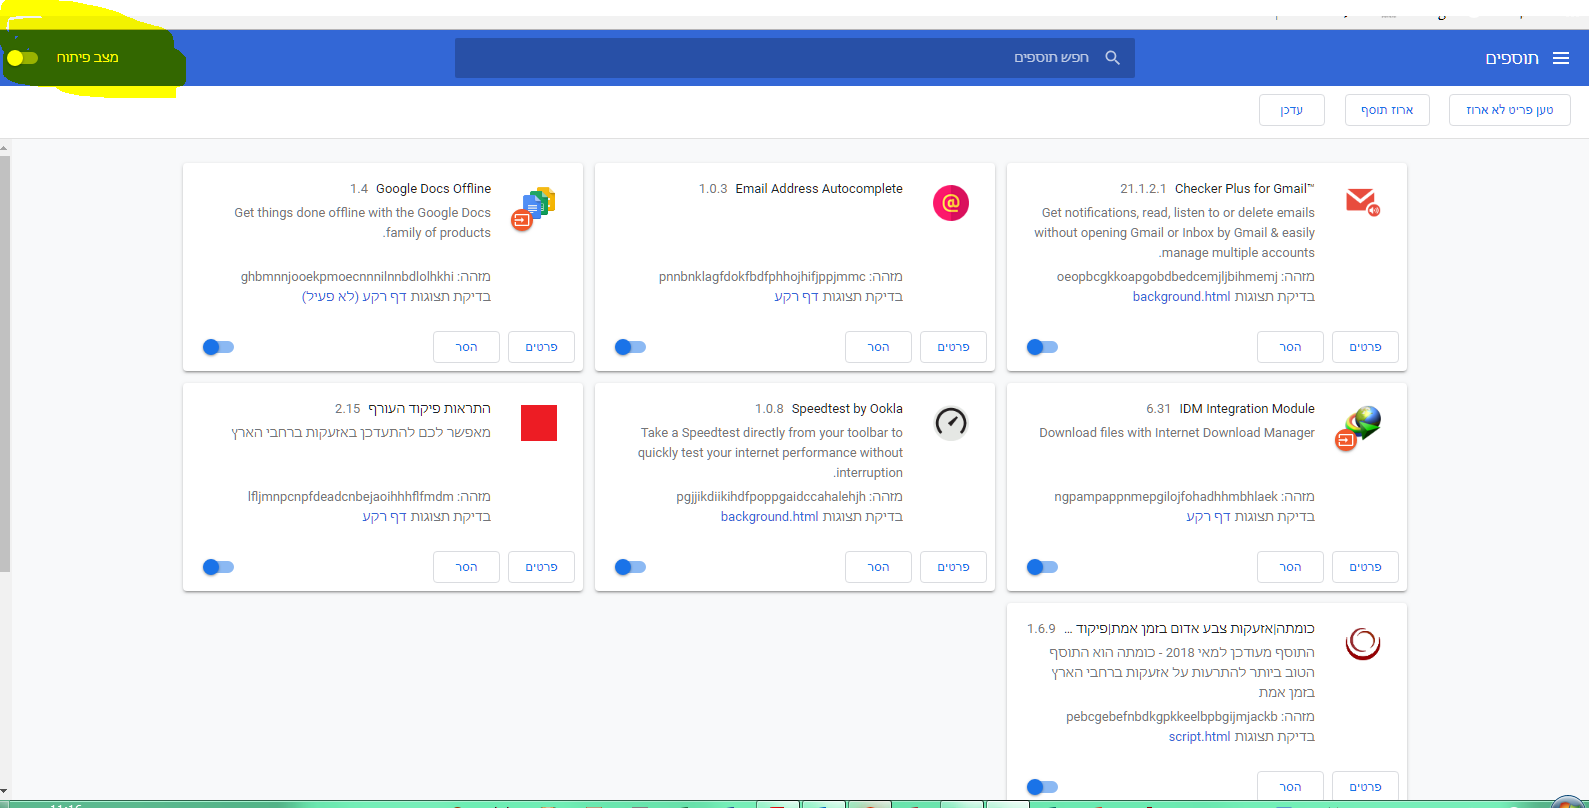
Task: Click the 'Email Address Autocomplete' name text
Action: [x=819, y=189]
